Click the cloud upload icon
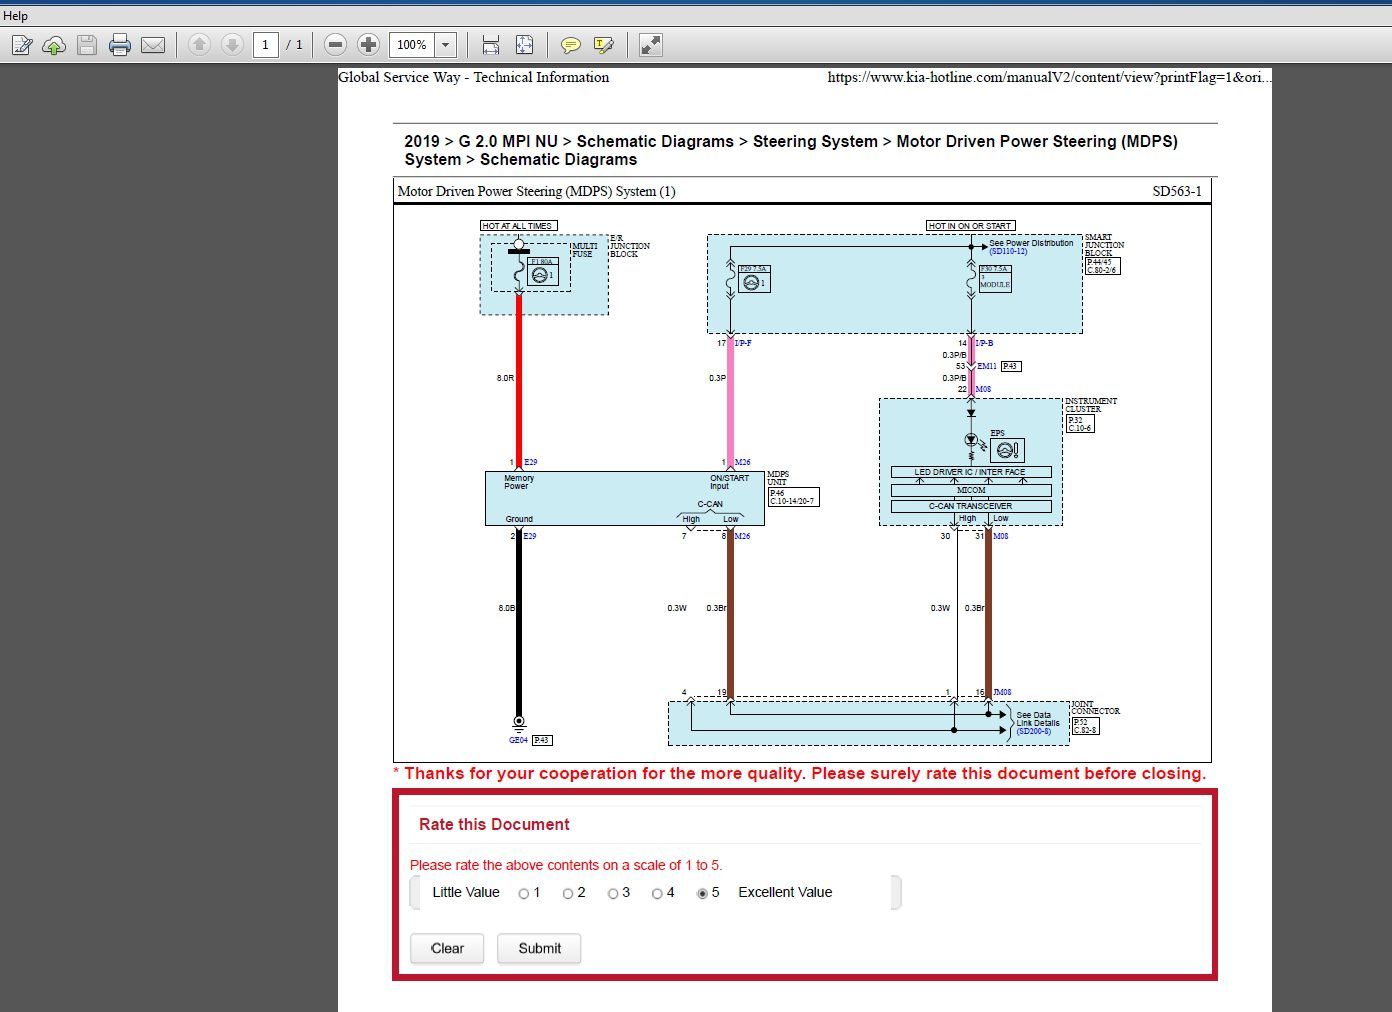This screenshot has height=1012, width=1392. pyautogui.click(x=54, y=45)
